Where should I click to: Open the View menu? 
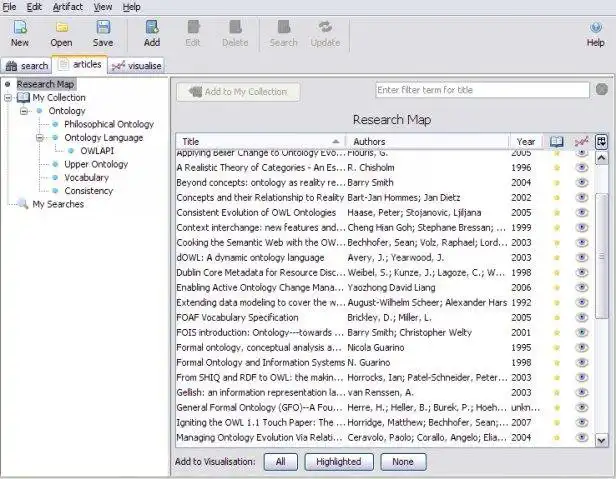[103, 7]
